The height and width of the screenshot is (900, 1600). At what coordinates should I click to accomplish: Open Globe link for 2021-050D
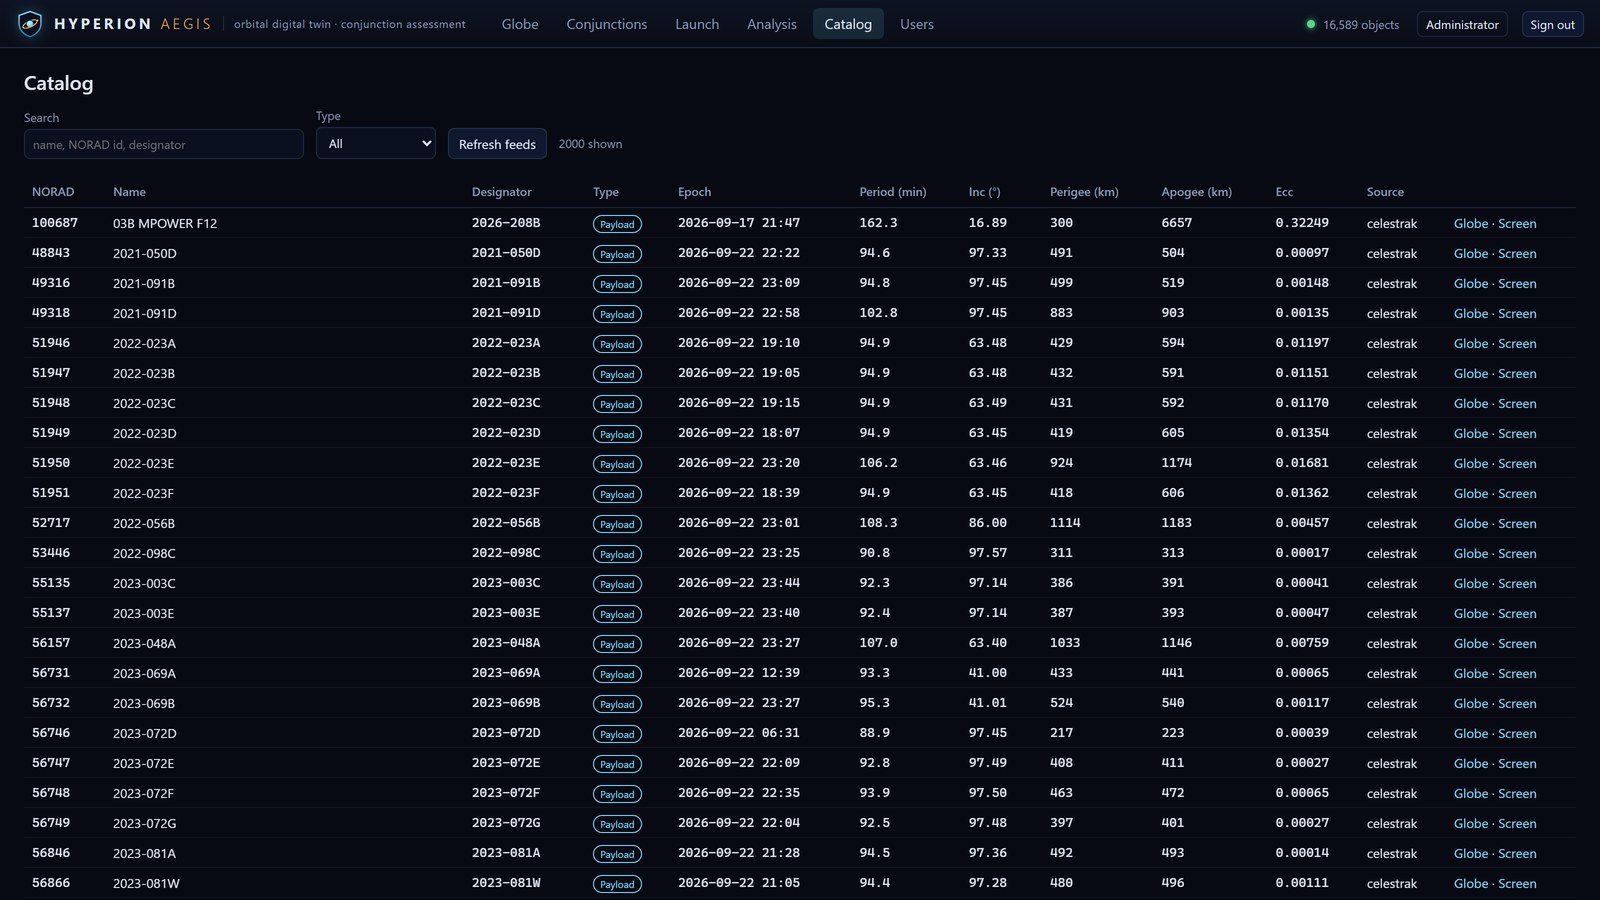(x=1470, y=253)
